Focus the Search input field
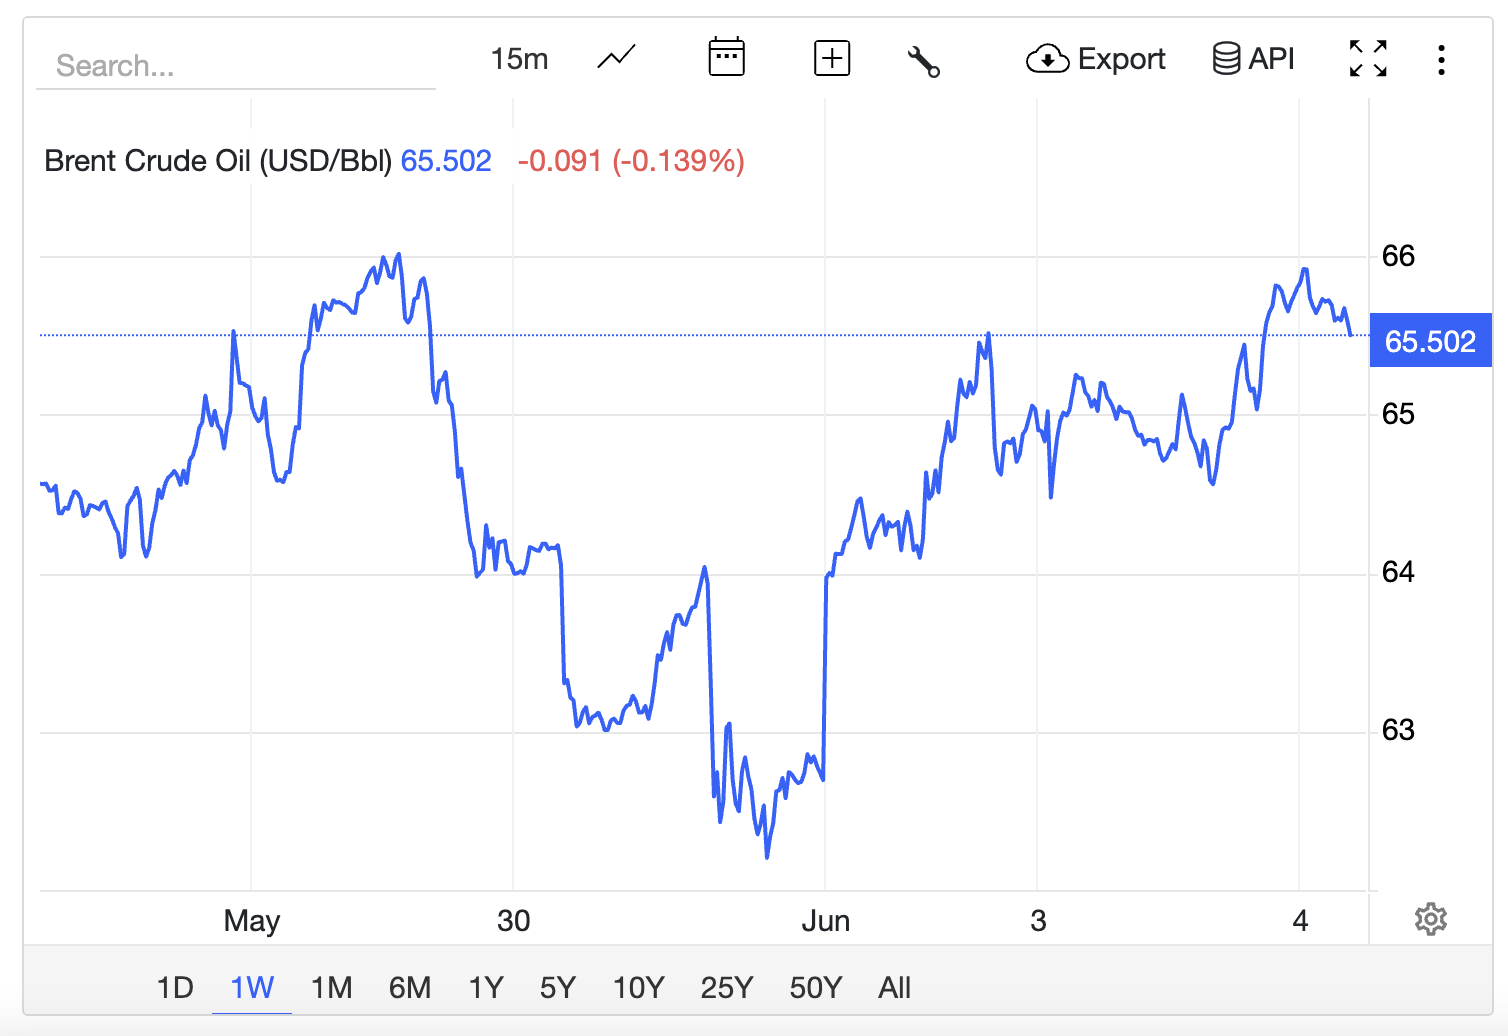Image resolution: width=1508 pixels, height=1036 pixels. (x=236, y=66)
